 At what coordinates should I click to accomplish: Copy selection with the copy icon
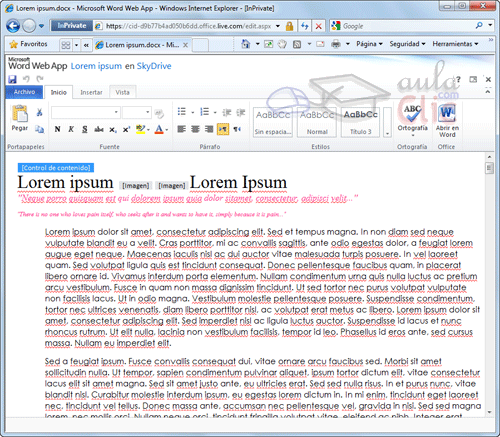pos(39,129)
